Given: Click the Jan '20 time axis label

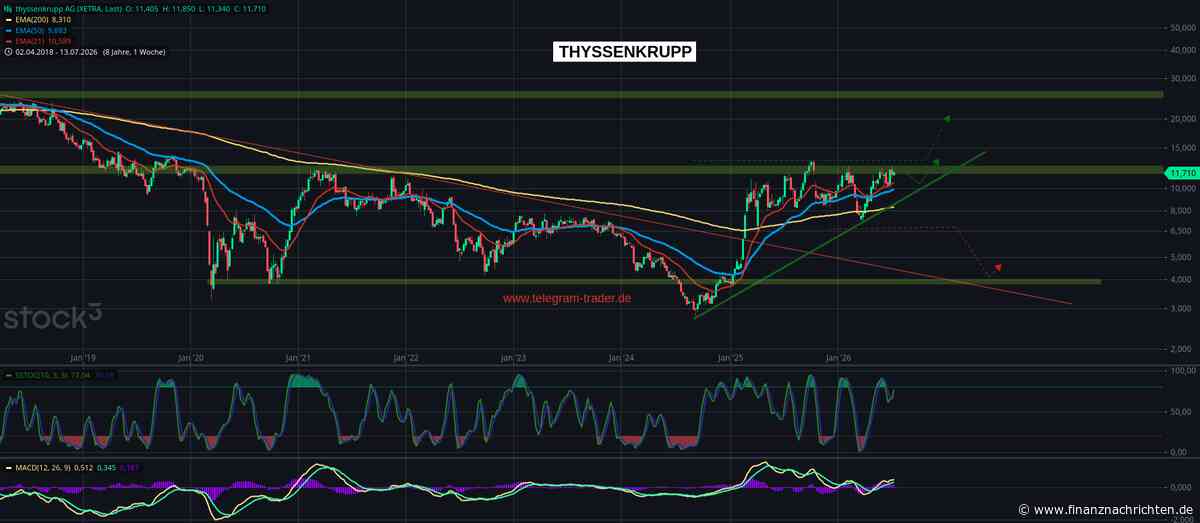Looking at the screenshot, I should 191,356.
